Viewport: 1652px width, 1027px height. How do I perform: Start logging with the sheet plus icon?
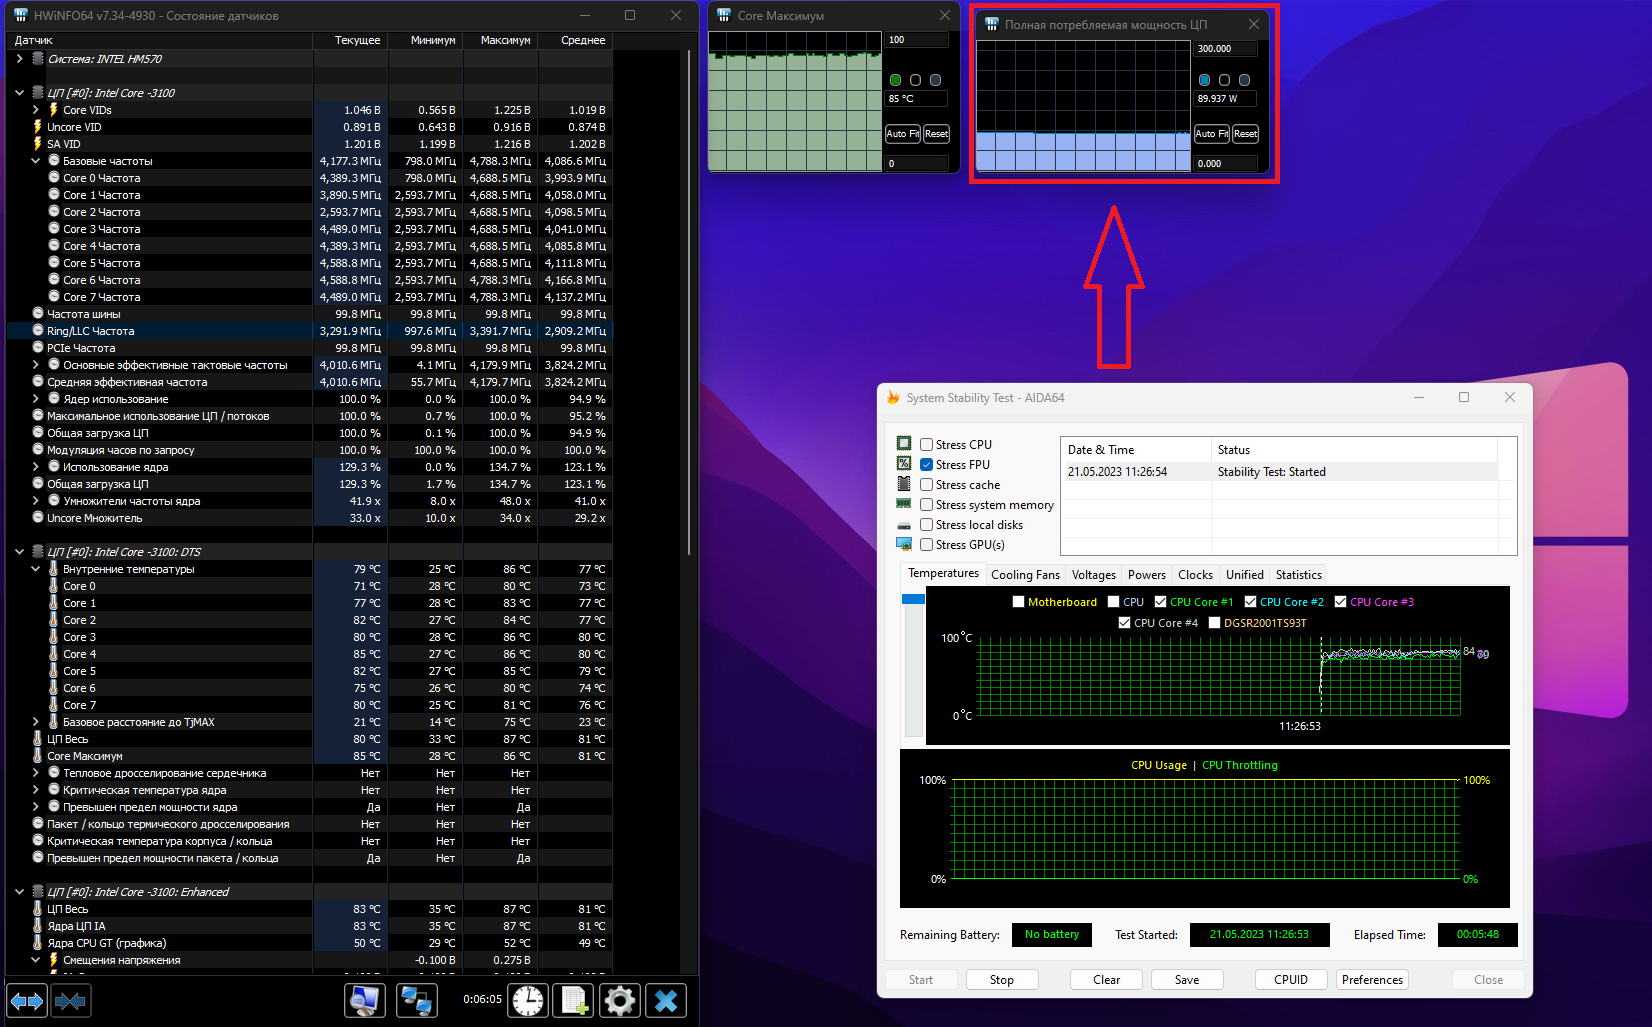(574, 1000)
